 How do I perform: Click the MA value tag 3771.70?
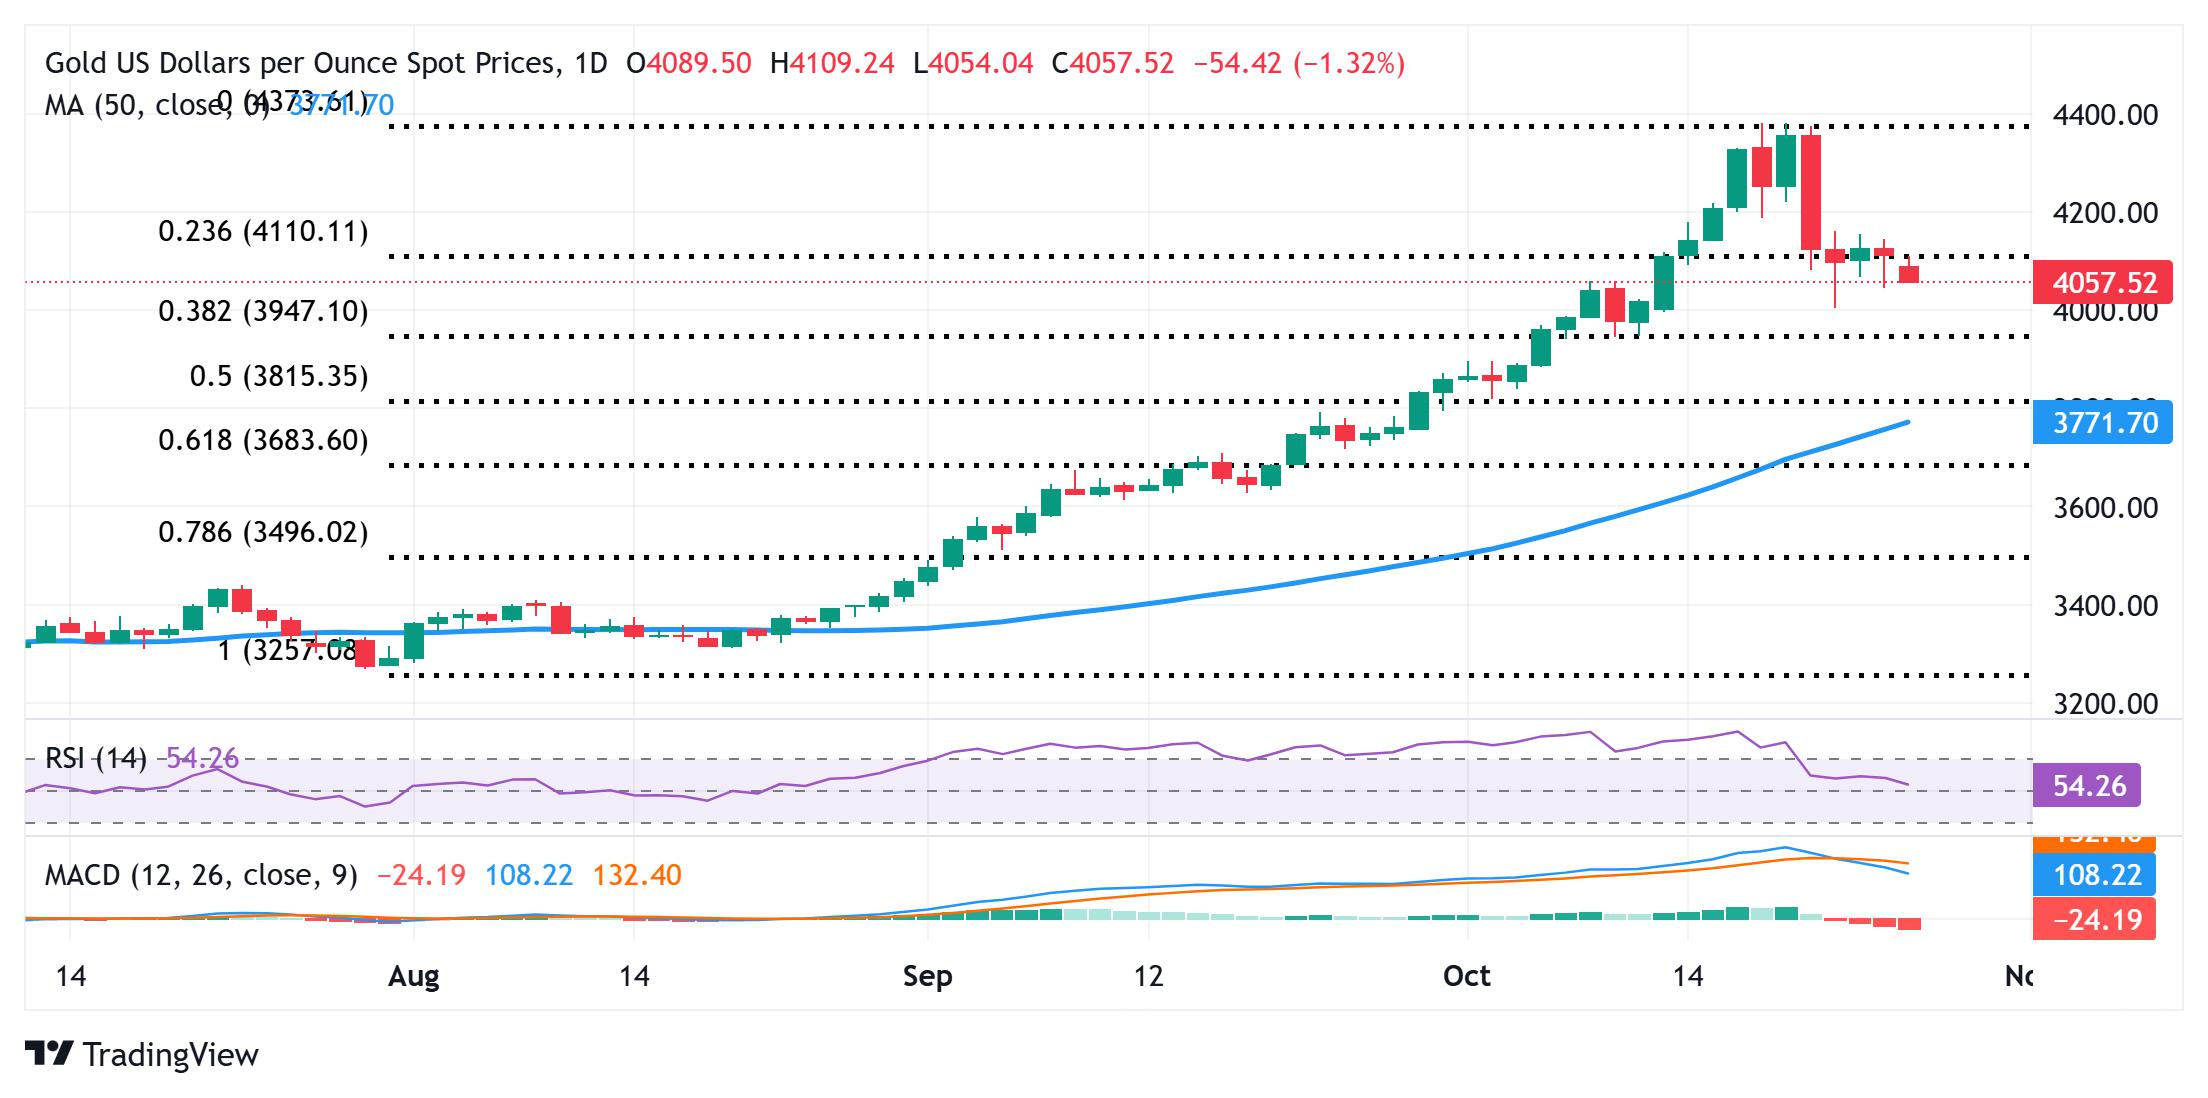2103,423
